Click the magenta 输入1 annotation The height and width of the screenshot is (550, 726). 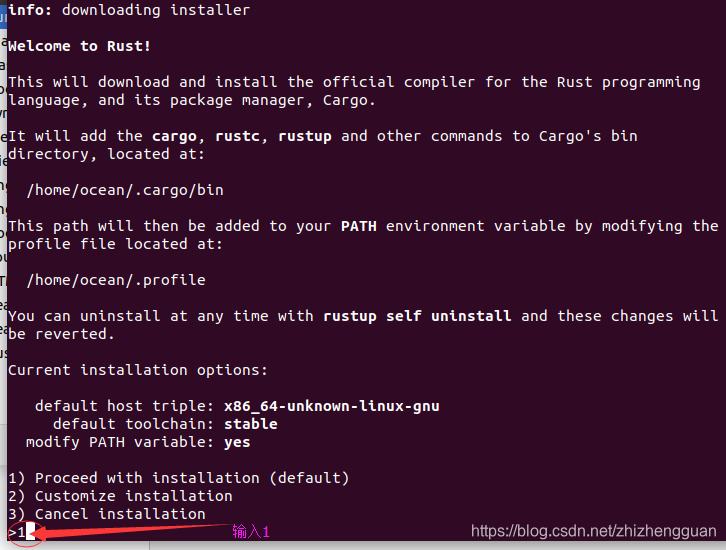(250, 531)
